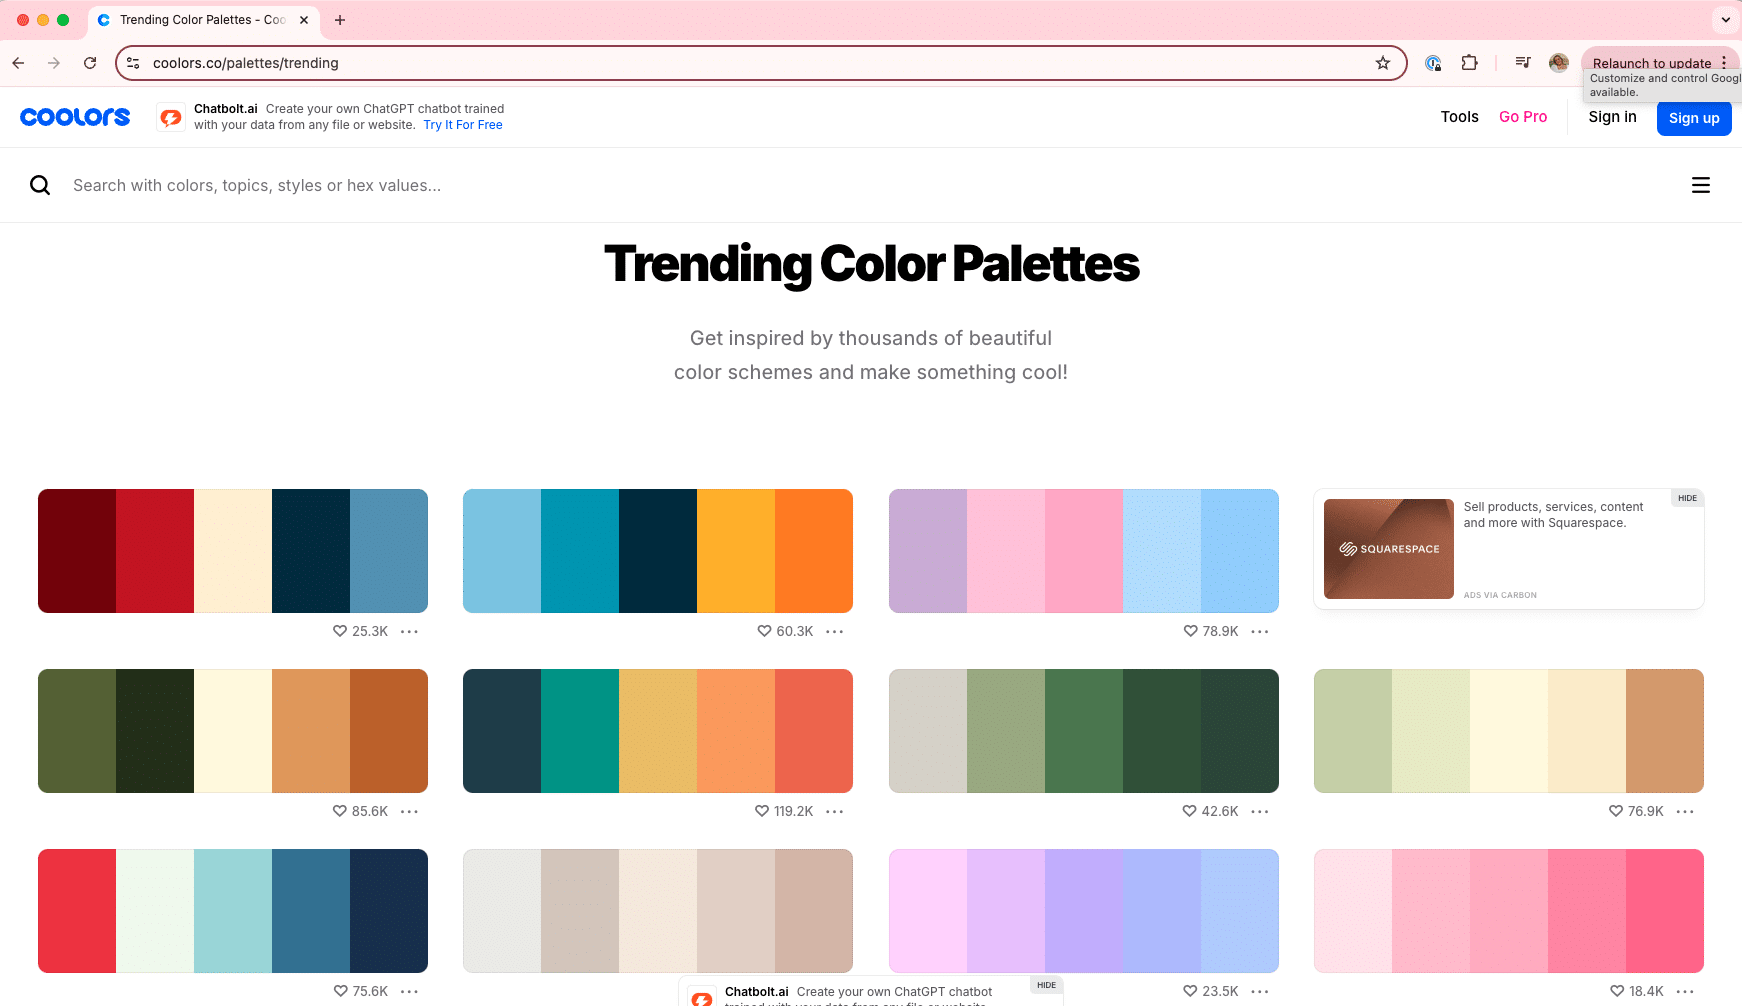Open more options for 42.6K palette
Viewport: 1742px width, 1006px height.
1260,811
